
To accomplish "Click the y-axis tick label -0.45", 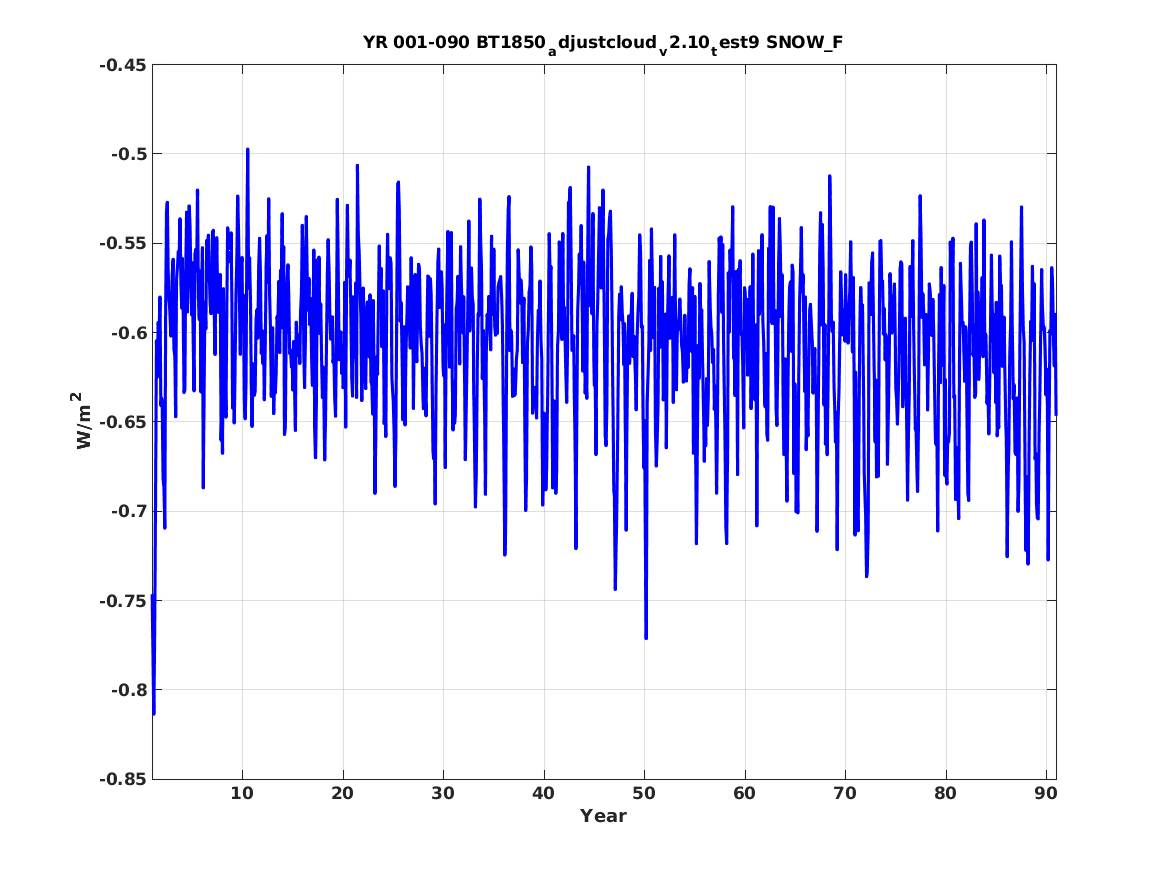I will click(123, 65).
